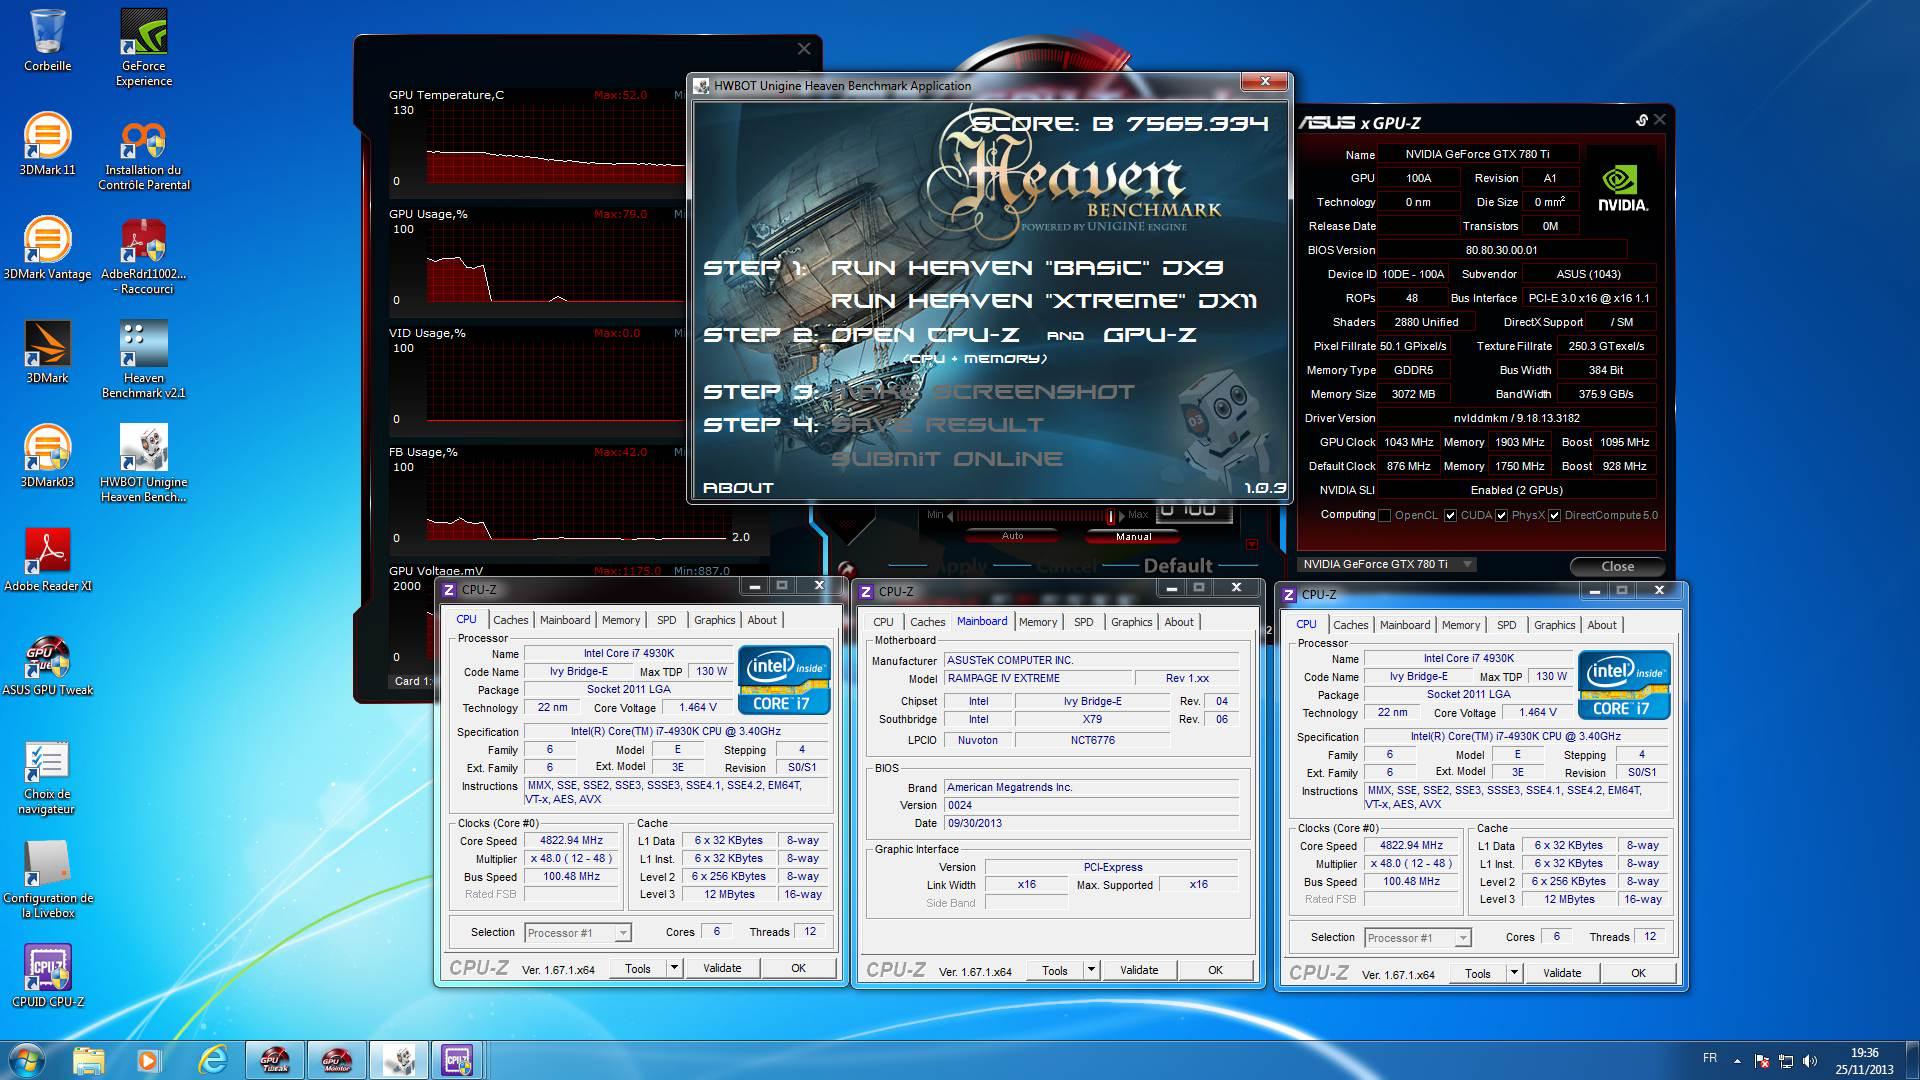Open Processor #1 selection in left CPU-Z

coord(577,933)
